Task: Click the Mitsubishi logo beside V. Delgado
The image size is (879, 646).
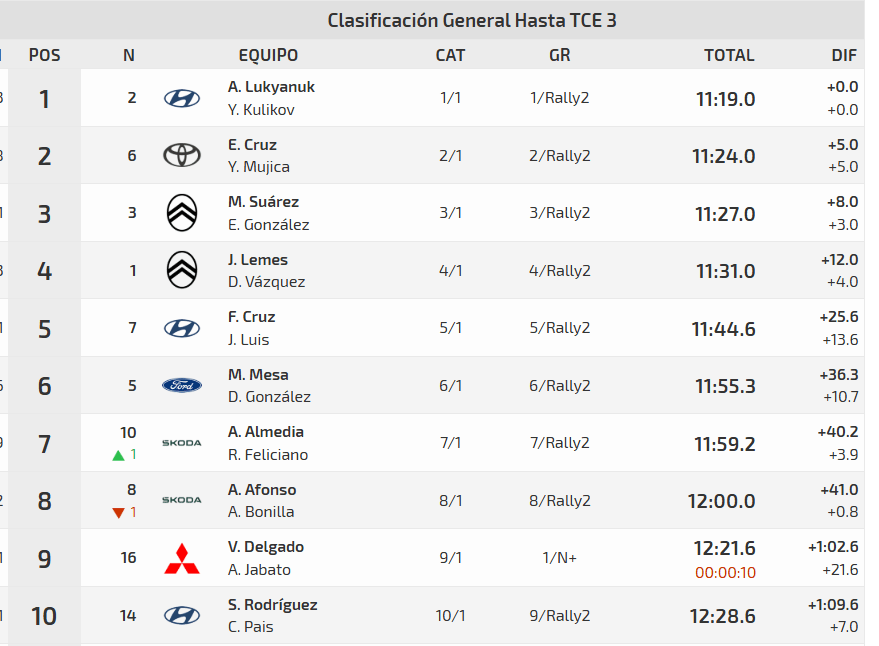Action: coord(182,558)
